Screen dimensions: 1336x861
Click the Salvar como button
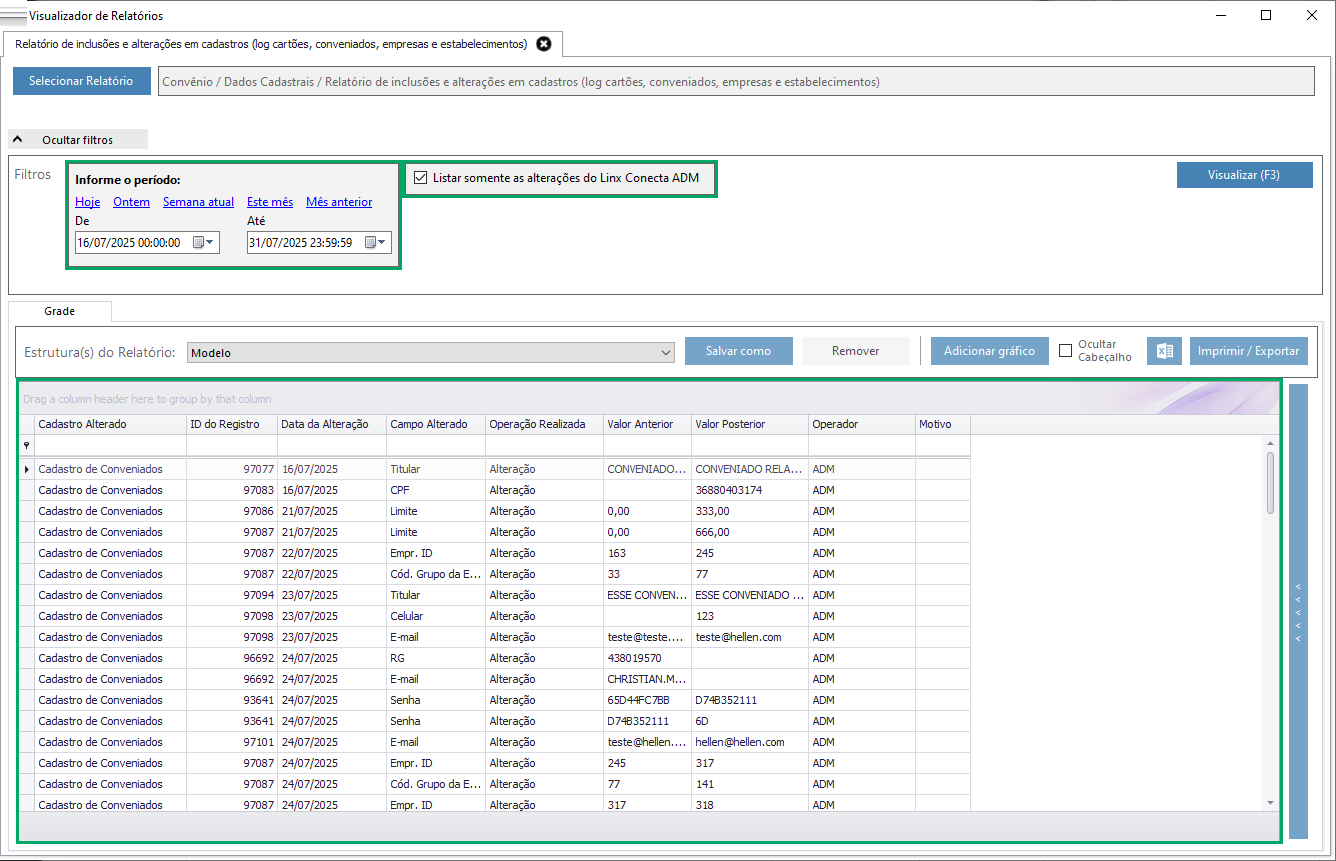(x=738, y=351)
